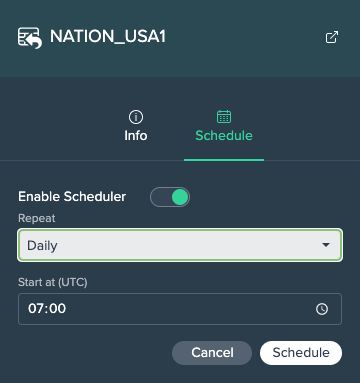This screenshot has height=383, width=360.
Task: Click the Info circle icon
Action: click(x=136, y=117)
